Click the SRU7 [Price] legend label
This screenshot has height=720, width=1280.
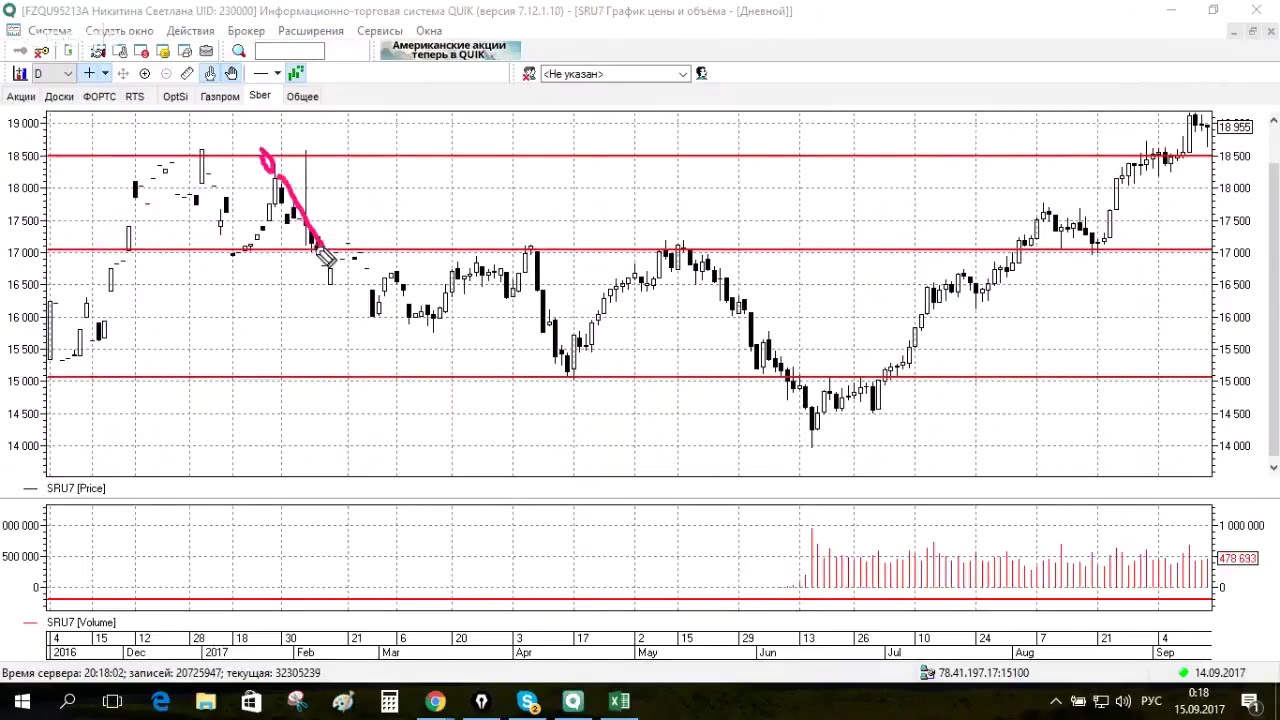point(76,488)
